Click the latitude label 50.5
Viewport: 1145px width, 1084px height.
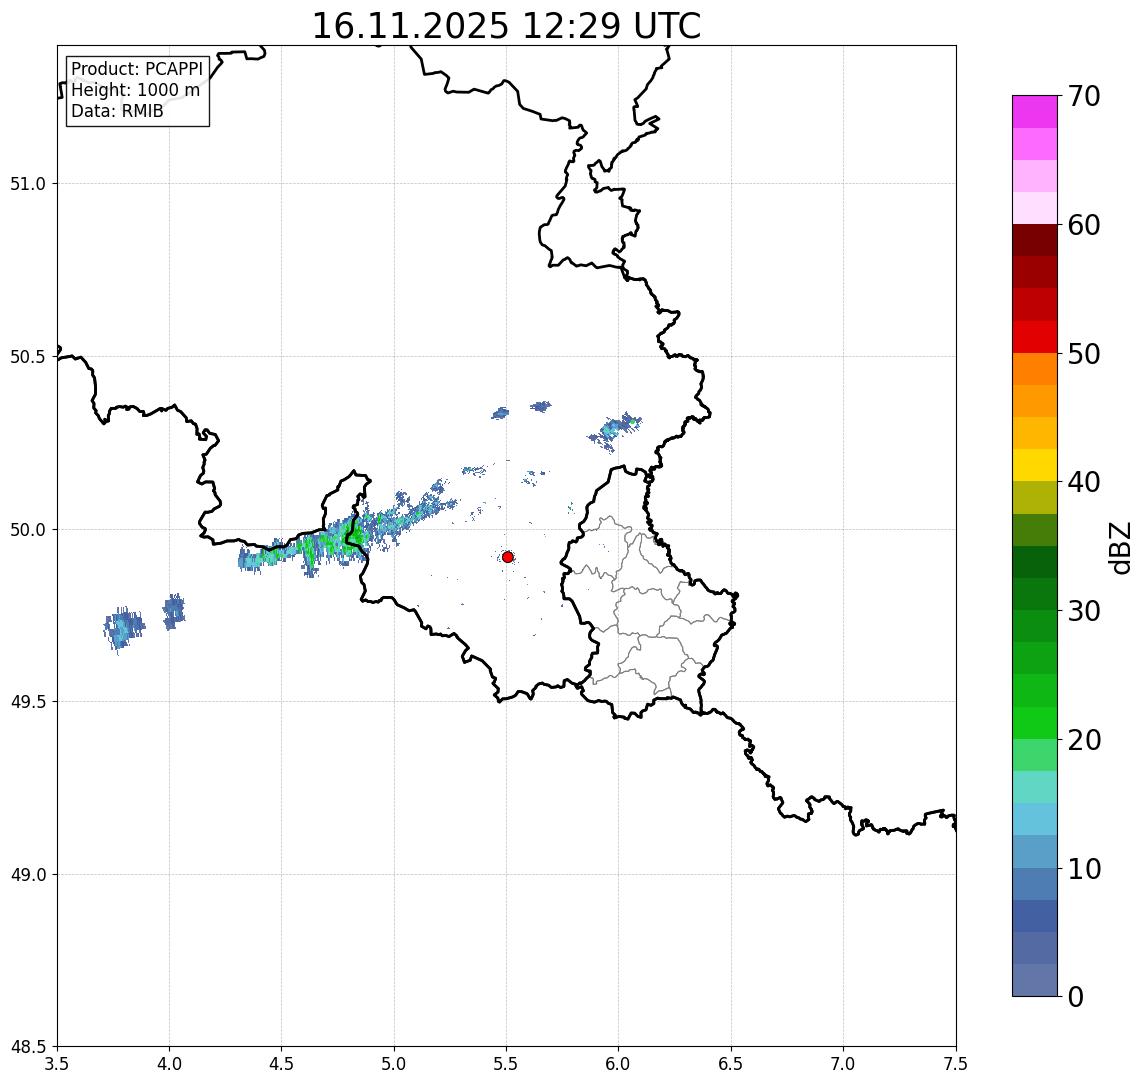tap(28, 357)
